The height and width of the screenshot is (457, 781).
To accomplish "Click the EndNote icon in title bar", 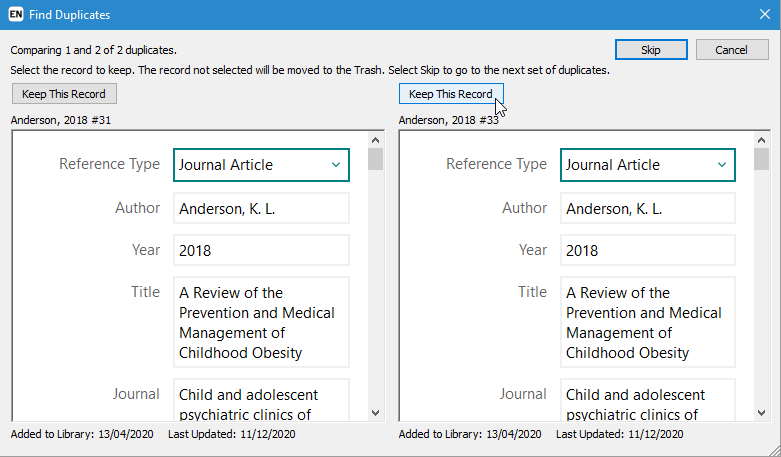I will [x=16, y=15].
